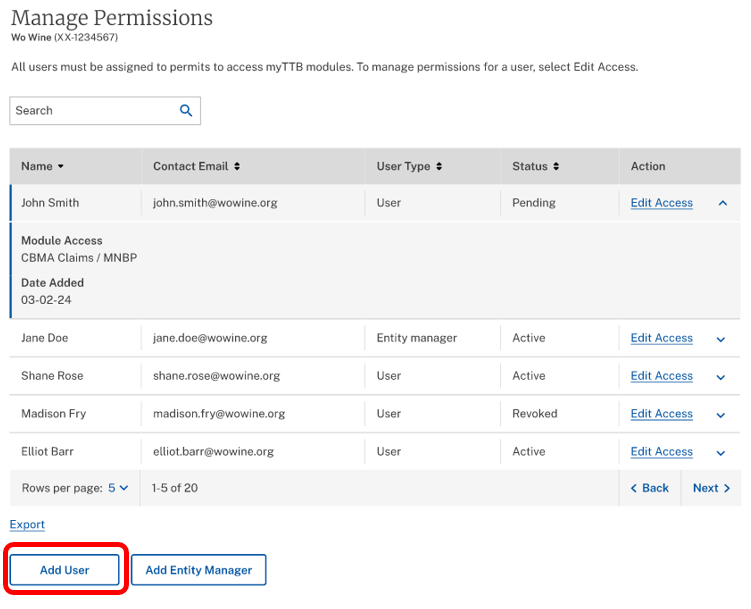Collapse John Smith's row details

click(722, 203)
